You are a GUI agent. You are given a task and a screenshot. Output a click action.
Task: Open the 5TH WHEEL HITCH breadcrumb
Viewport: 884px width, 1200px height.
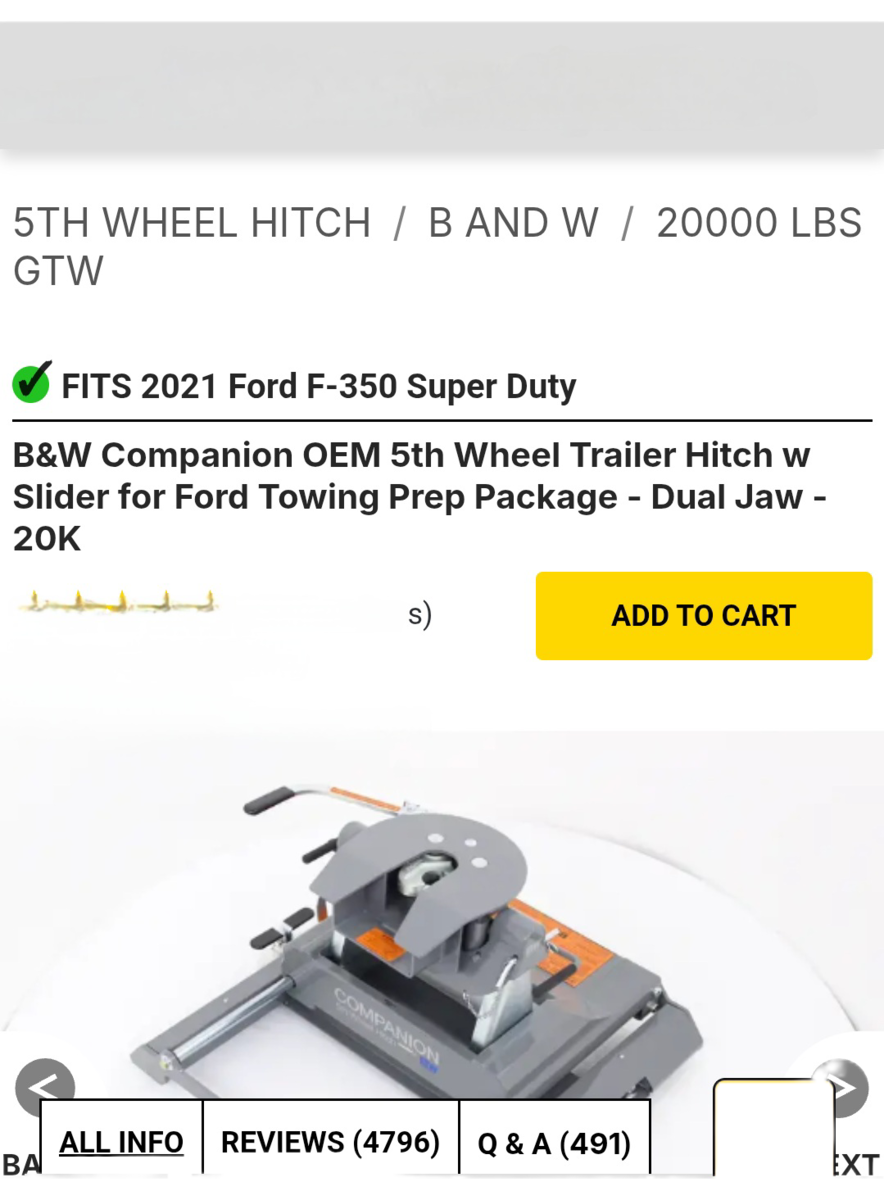(191, 222)
